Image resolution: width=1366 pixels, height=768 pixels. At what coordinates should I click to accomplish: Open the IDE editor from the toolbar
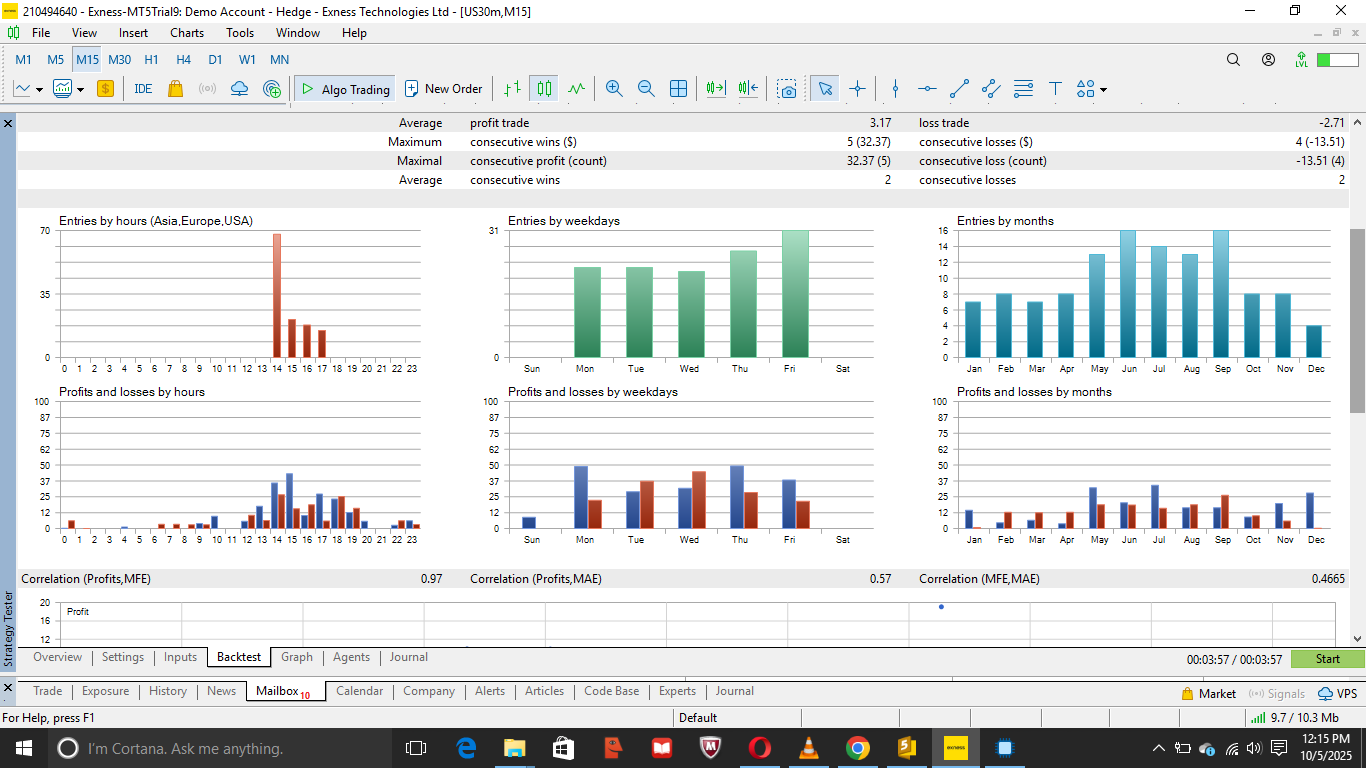tap(143, 89)
